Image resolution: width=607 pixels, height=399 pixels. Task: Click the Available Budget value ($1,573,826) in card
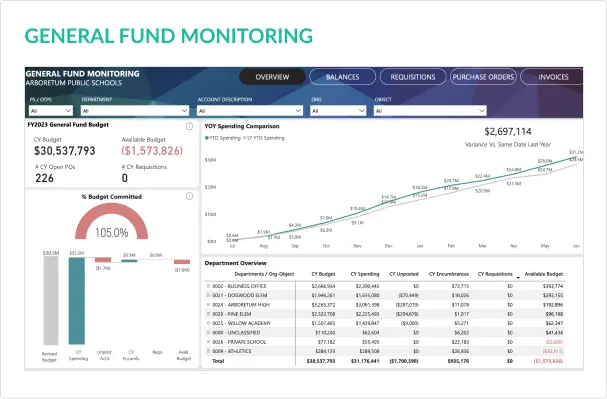pos(152,151)
